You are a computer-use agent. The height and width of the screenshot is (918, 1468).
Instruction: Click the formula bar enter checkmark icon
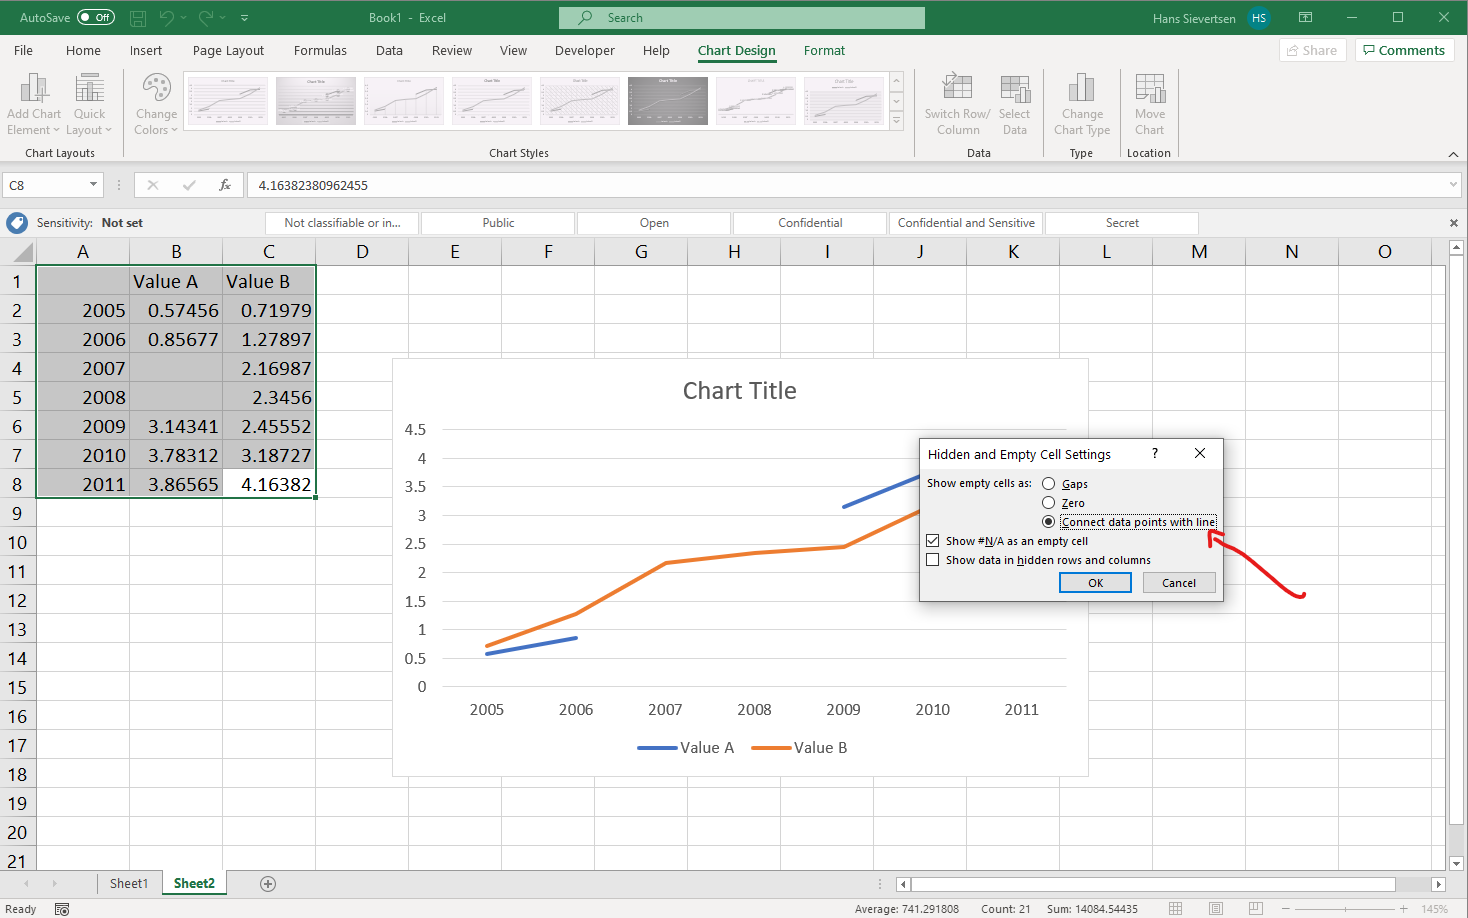pyautogui.click(x=189, y=185)
